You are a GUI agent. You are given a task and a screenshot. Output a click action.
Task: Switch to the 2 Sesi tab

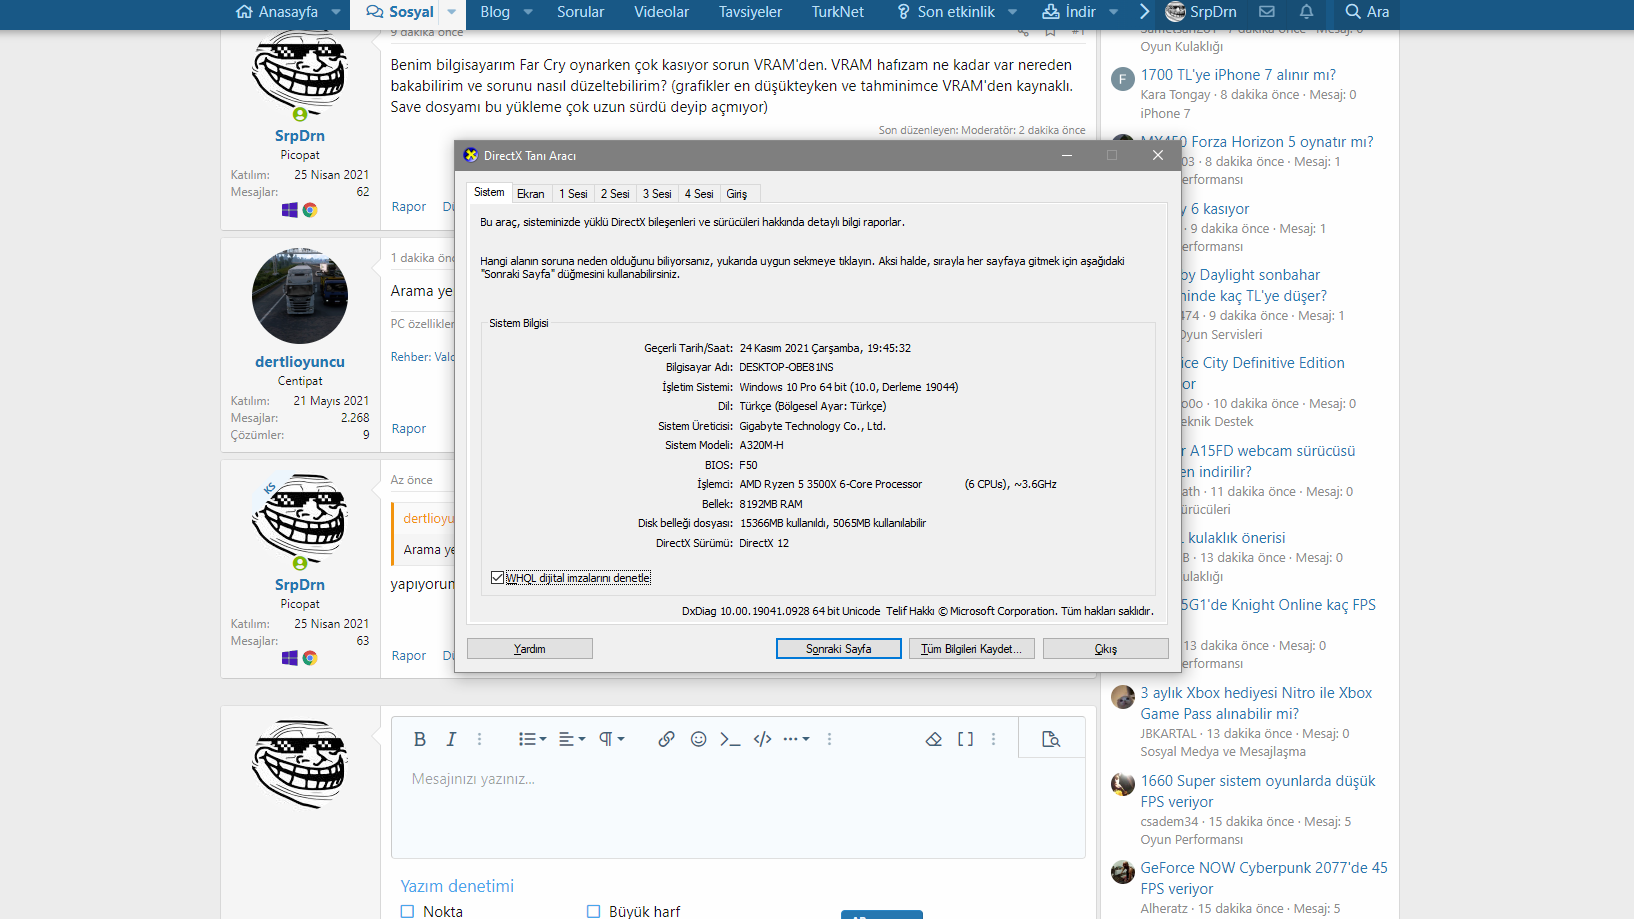click(x=615, y=194)
